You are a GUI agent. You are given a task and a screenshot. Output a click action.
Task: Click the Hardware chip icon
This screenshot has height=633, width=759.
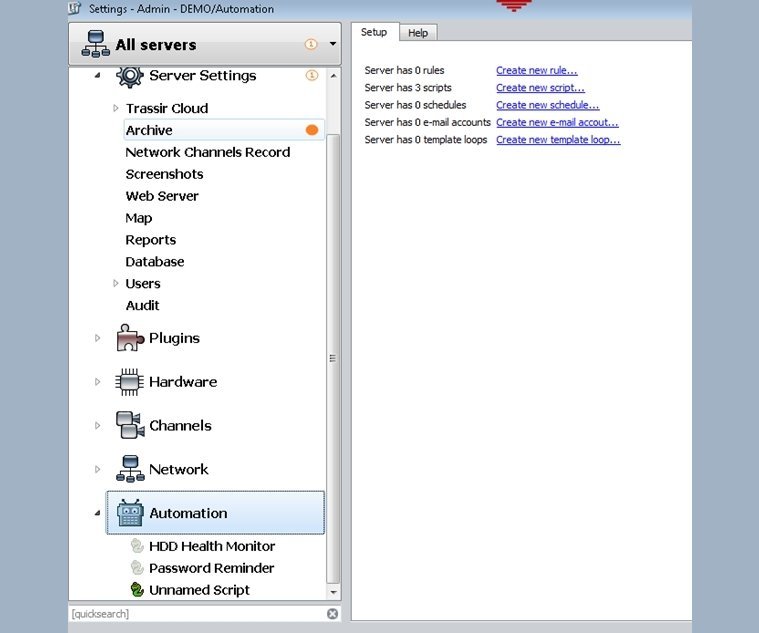coord(129,382)
